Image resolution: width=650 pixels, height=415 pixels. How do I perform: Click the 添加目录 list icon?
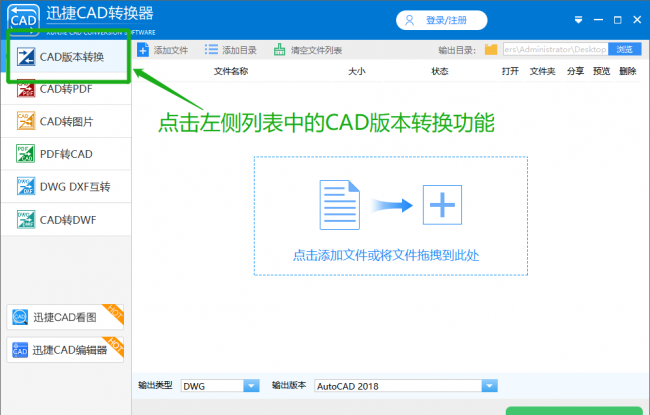coord(211,50)
